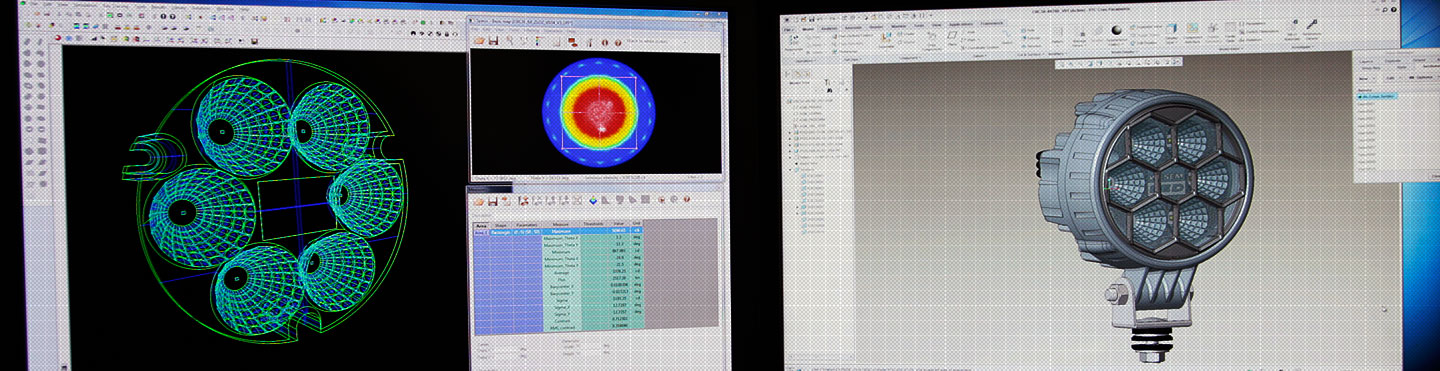
Task: Click the Value column header in results table
Action: click(618, 224)
